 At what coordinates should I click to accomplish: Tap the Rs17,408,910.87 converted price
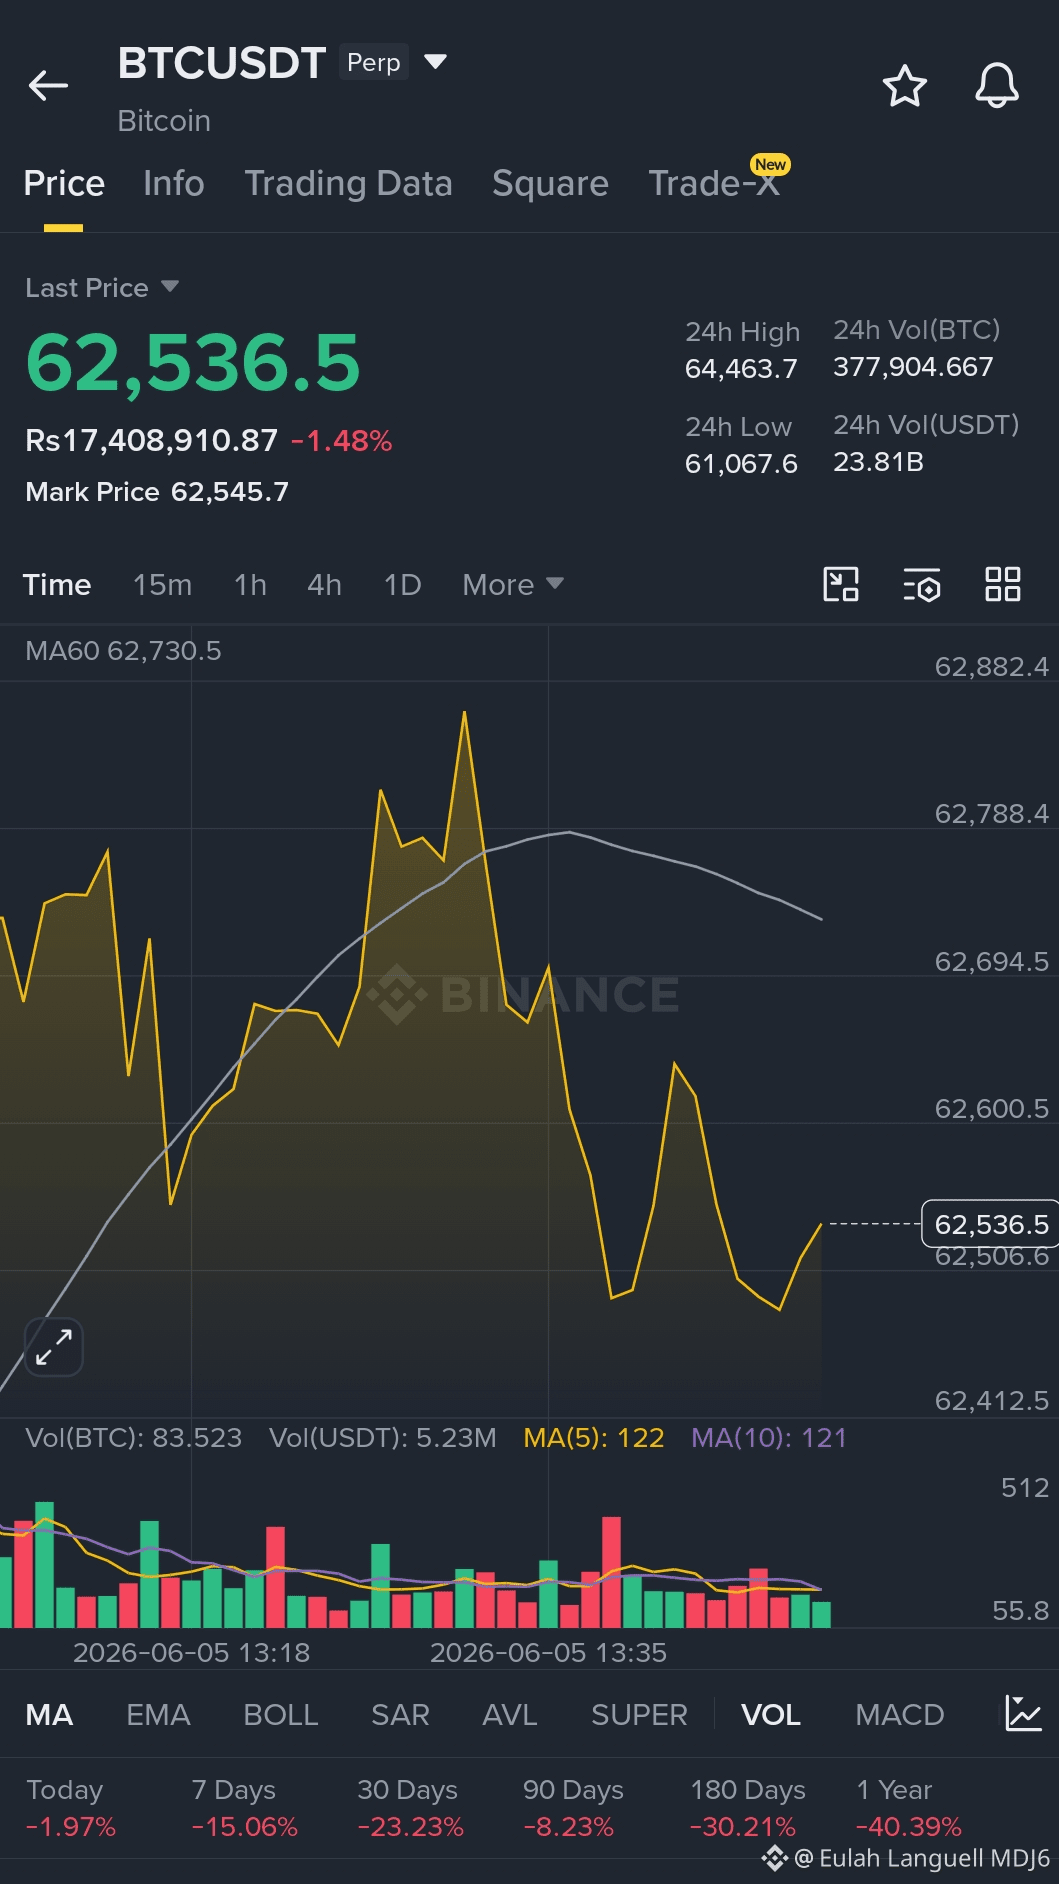151,440
